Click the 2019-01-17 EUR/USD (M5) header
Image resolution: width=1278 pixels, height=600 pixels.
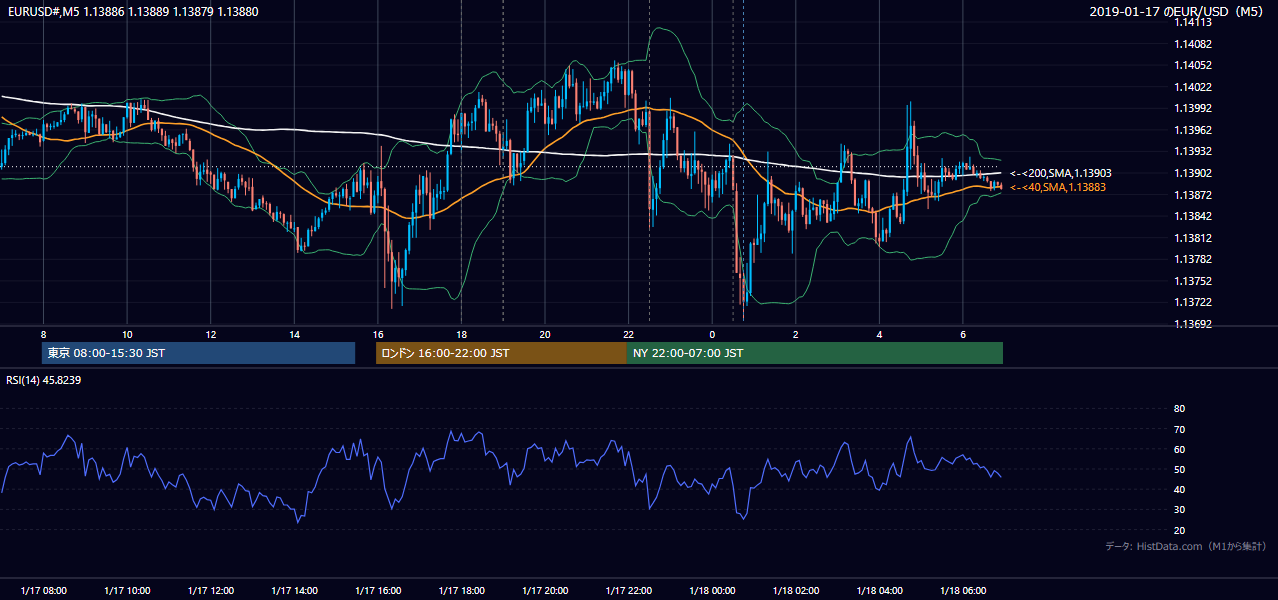click(x=1176, y=12)
